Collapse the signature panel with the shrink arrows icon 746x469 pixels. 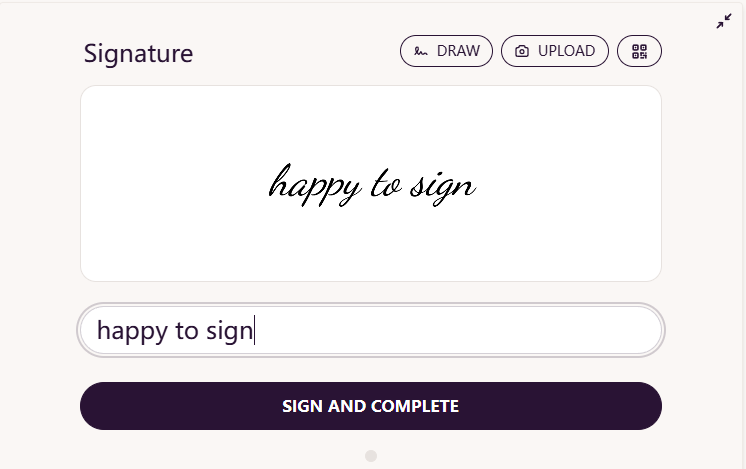coord(724,21)
